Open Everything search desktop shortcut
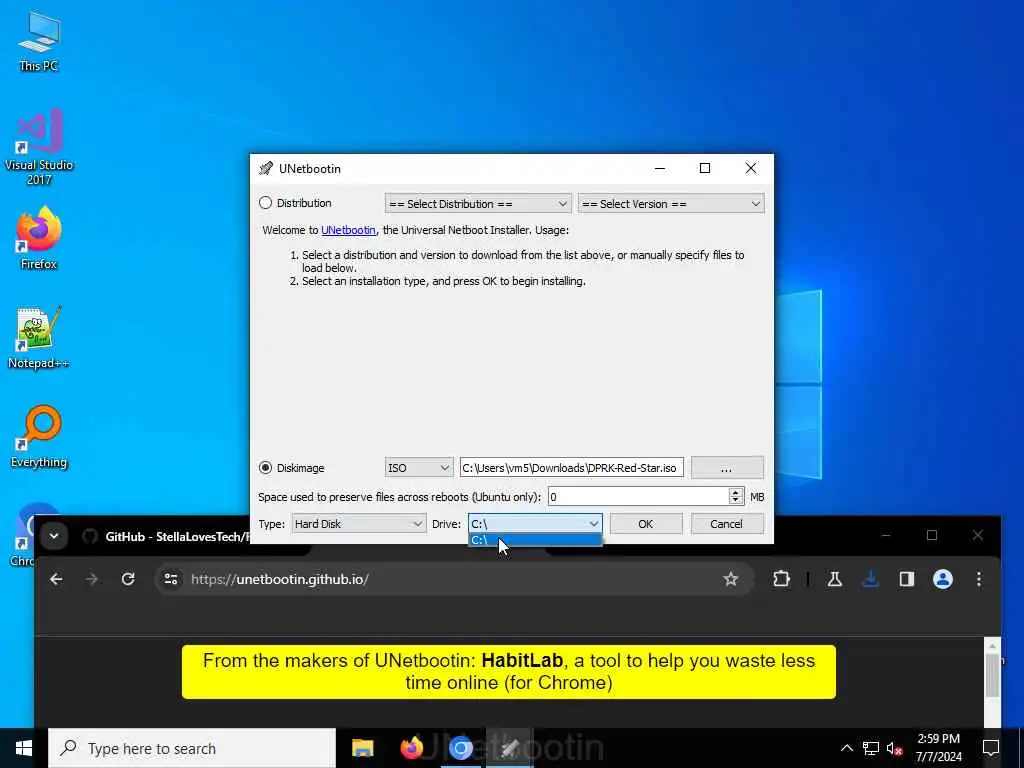The image size is (1024, 768). (x=39, y=437)
